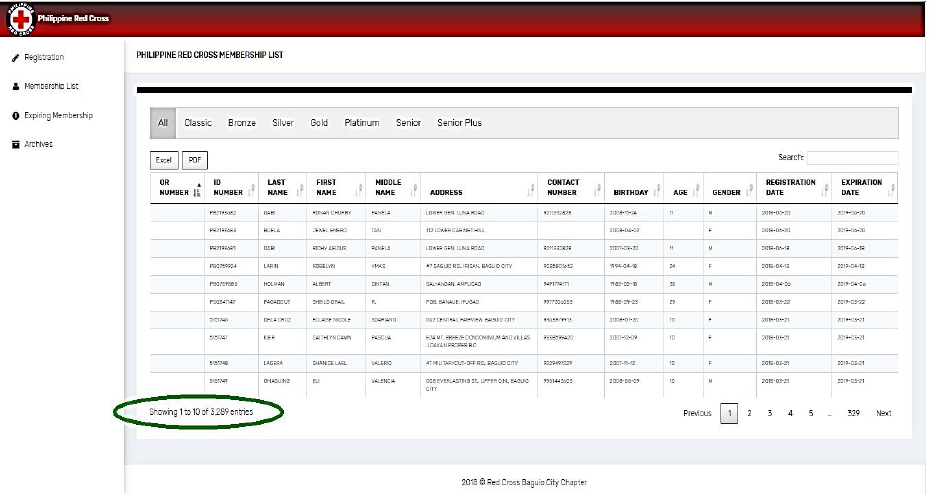Go to the Previous page
The width and height of the screenshot is (936, 495).
[x=697, y=413]
